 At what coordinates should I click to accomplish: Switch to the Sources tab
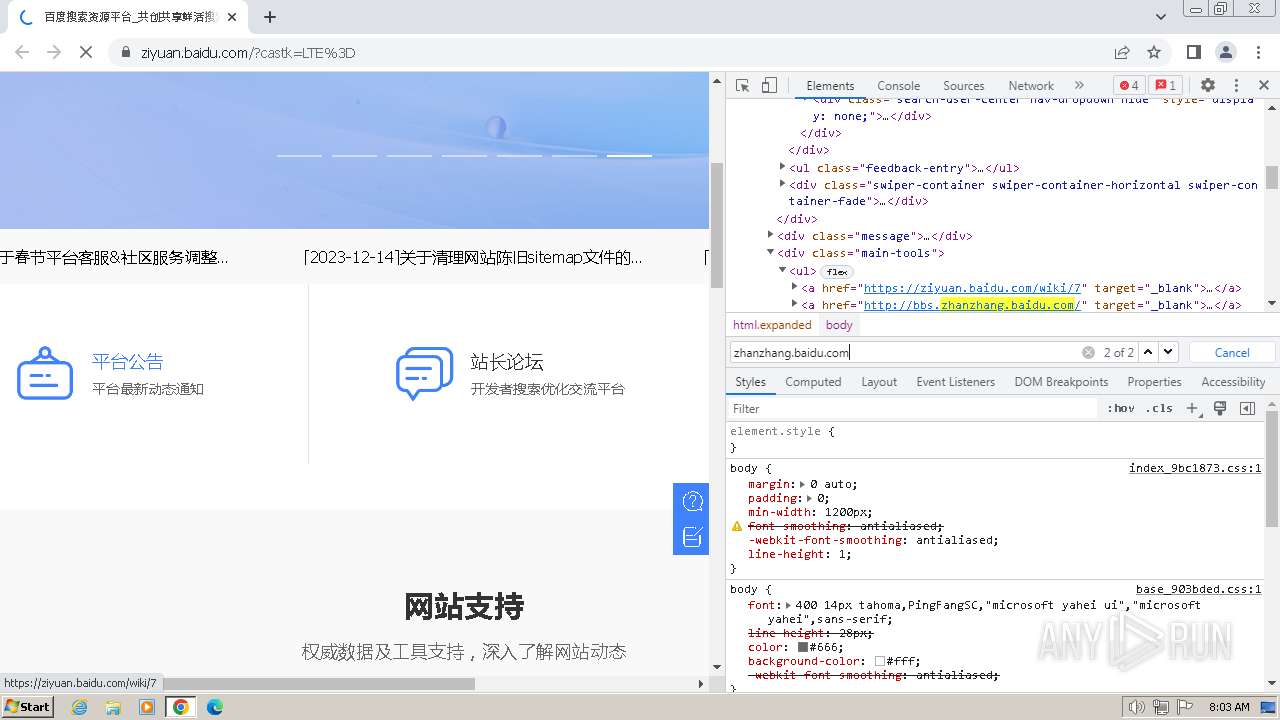pos(963,86)
